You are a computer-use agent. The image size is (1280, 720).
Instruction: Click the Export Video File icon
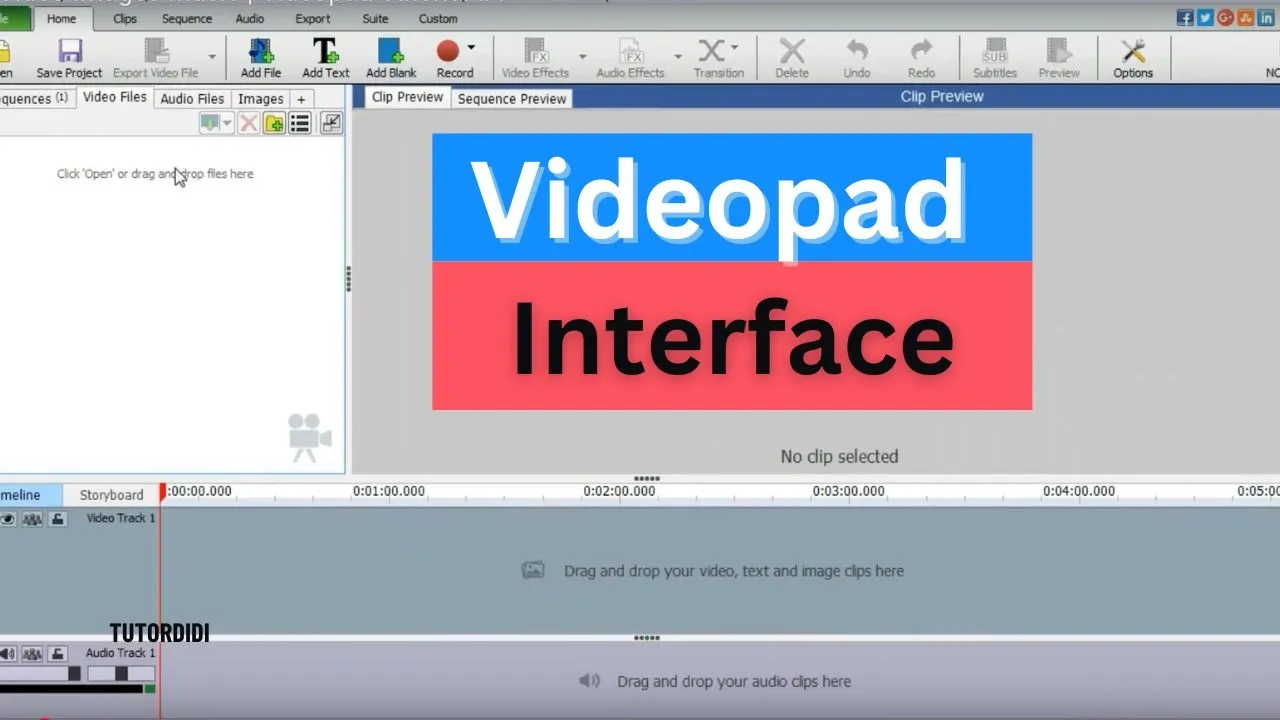click(x=156, y=51)
